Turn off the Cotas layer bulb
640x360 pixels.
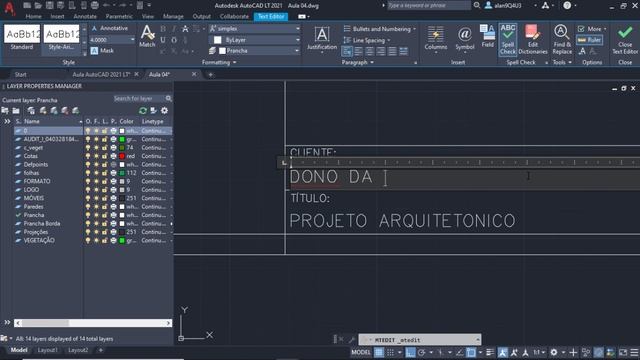88,156
